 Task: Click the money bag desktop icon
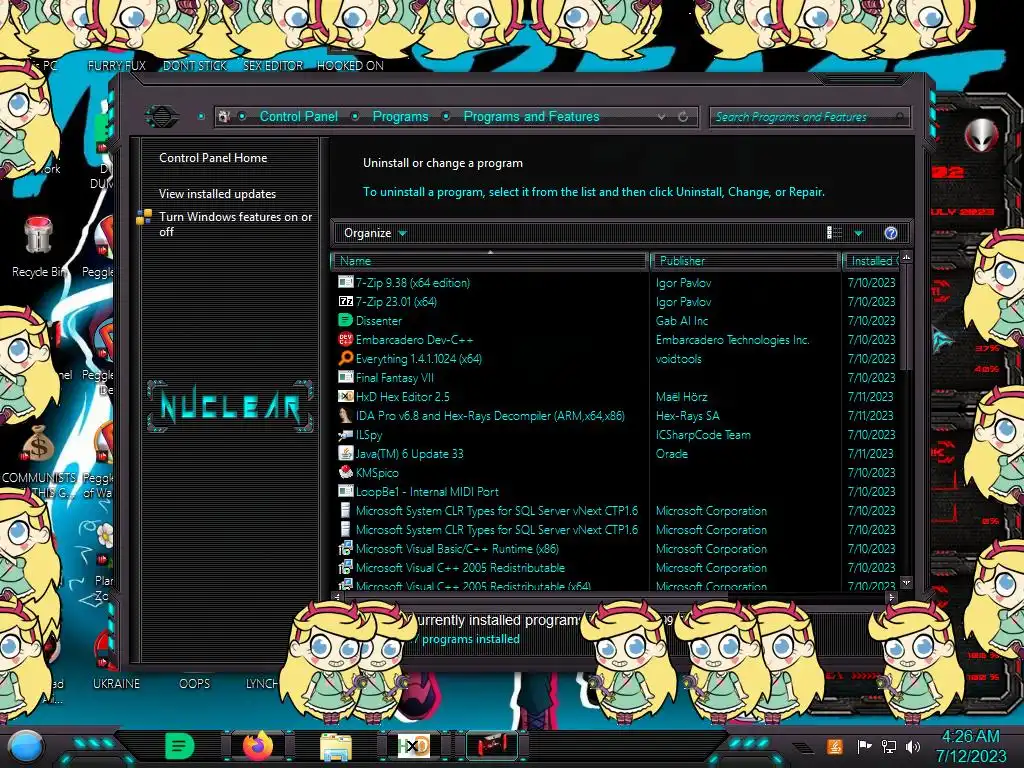click(38, 444)
